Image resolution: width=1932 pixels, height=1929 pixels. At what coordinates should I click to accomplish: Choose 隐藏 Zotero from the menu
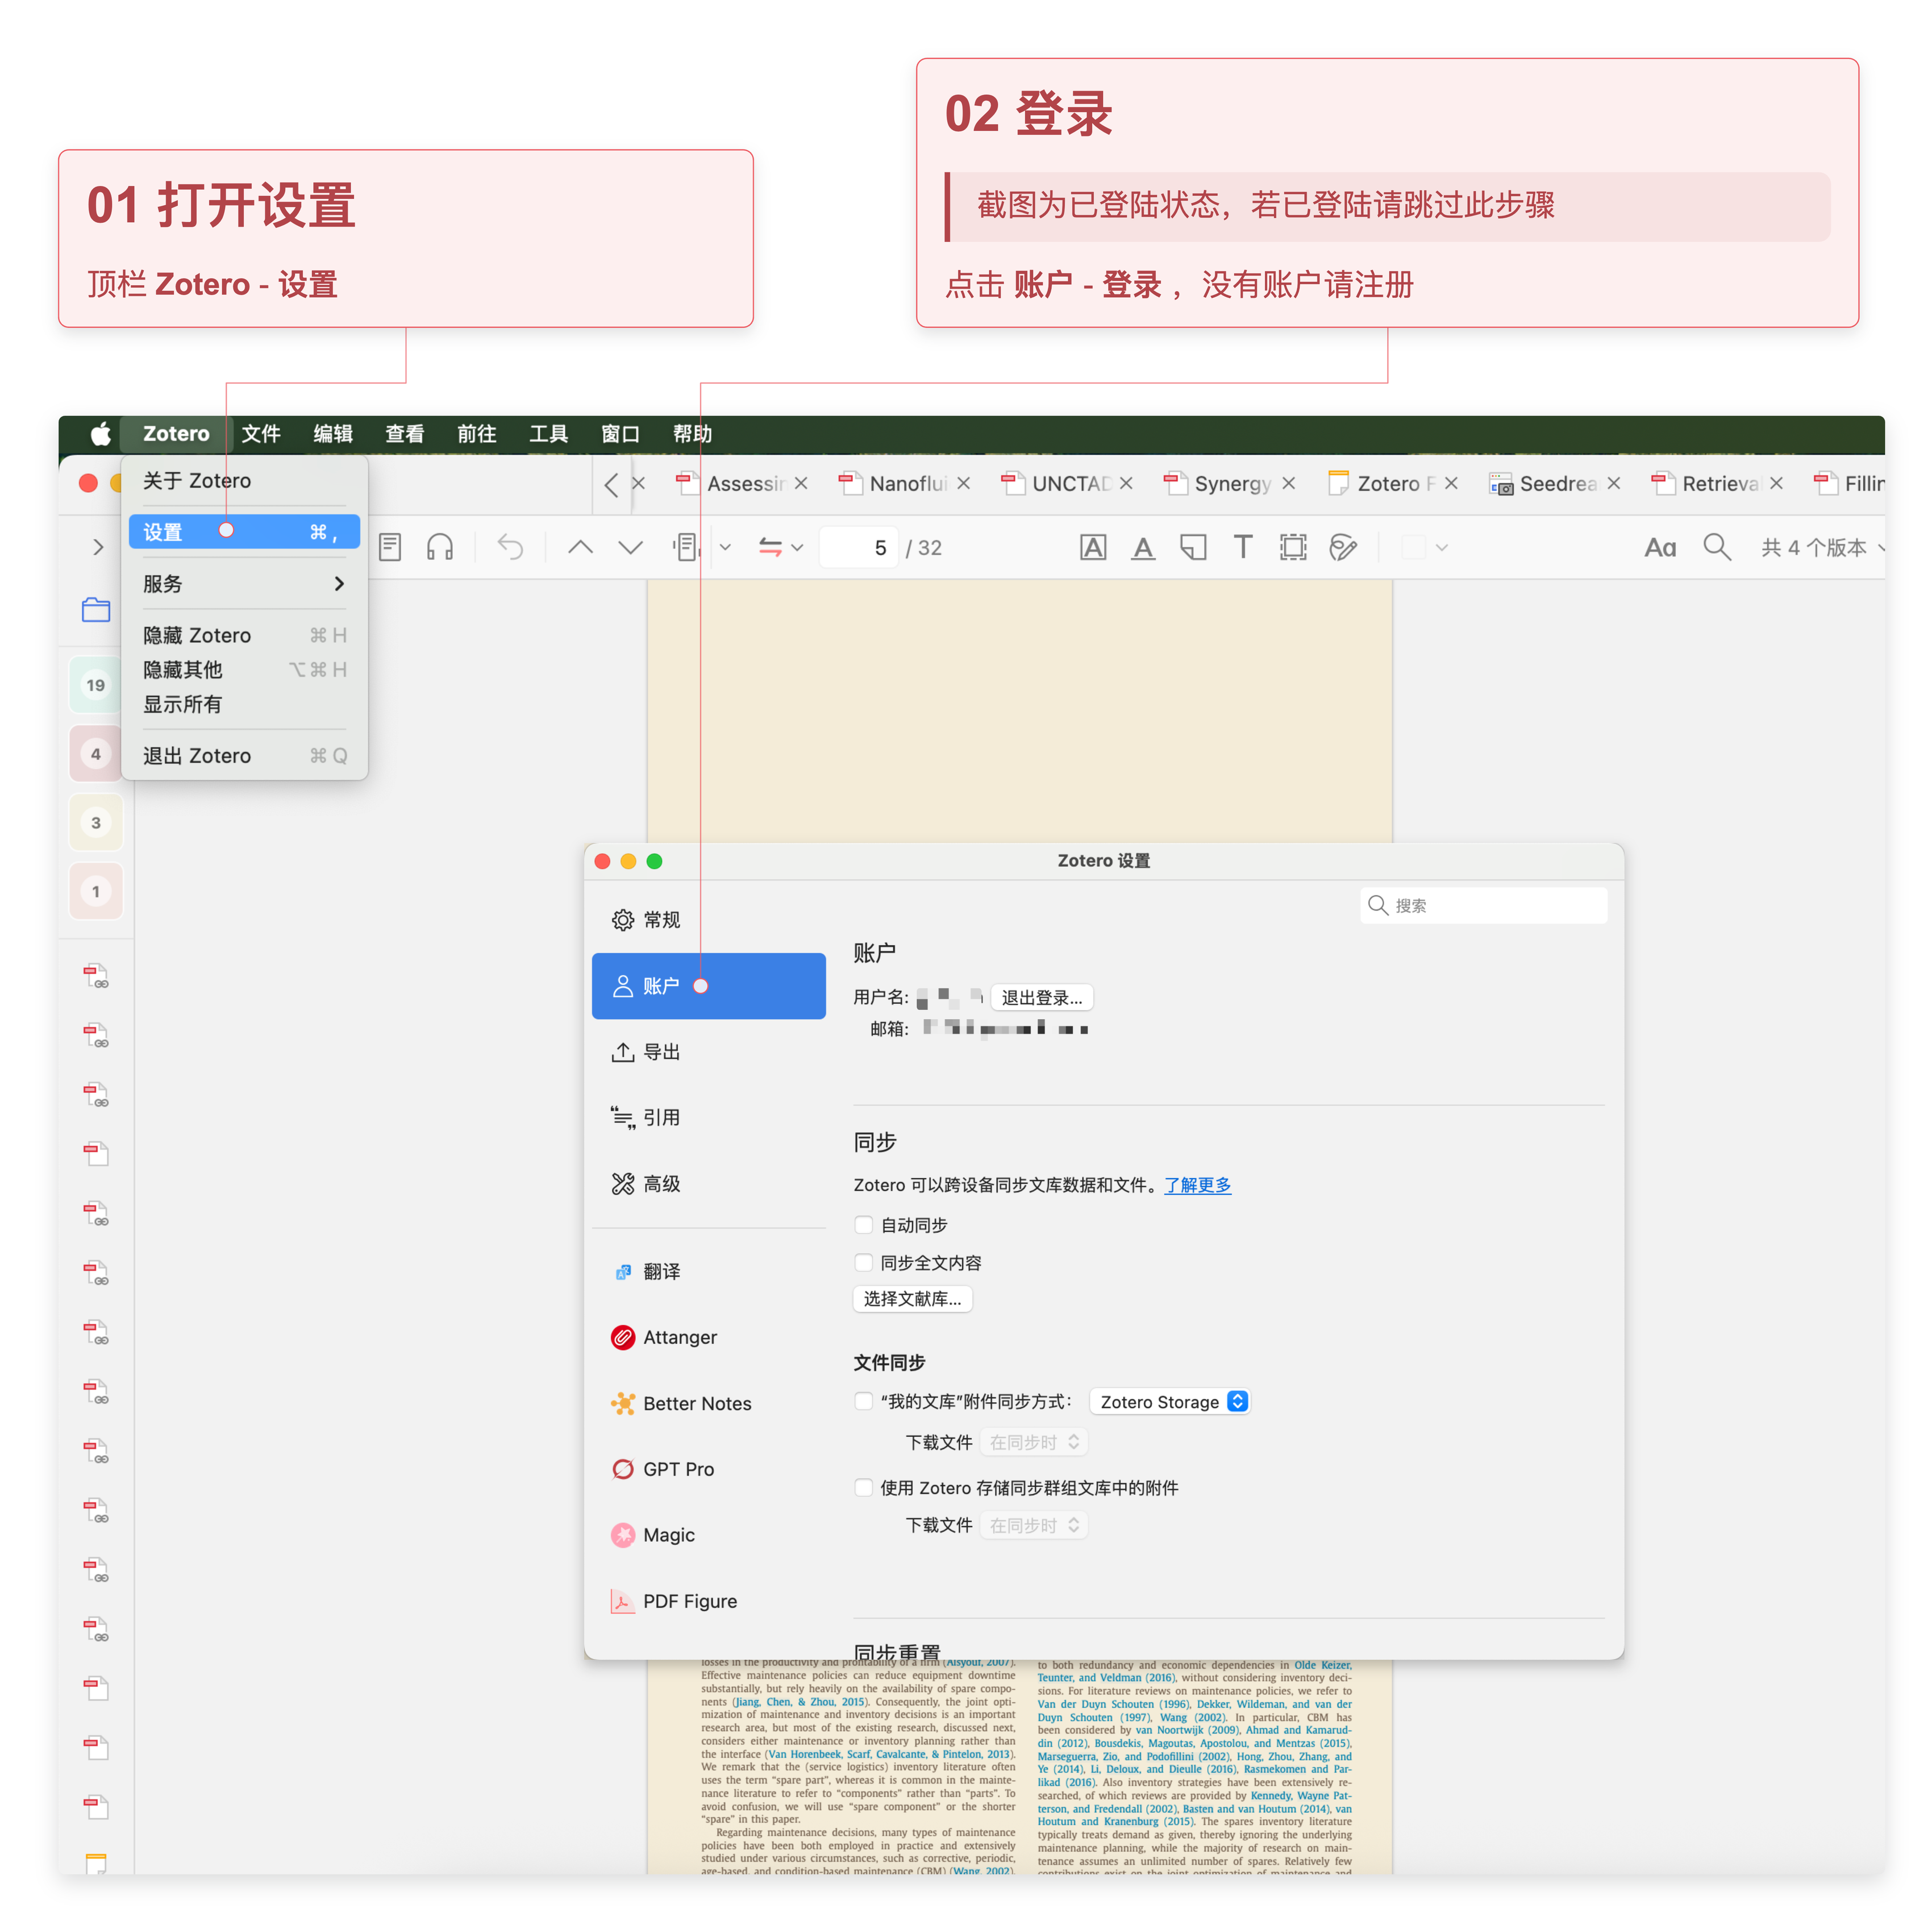[x=244, y=636]
